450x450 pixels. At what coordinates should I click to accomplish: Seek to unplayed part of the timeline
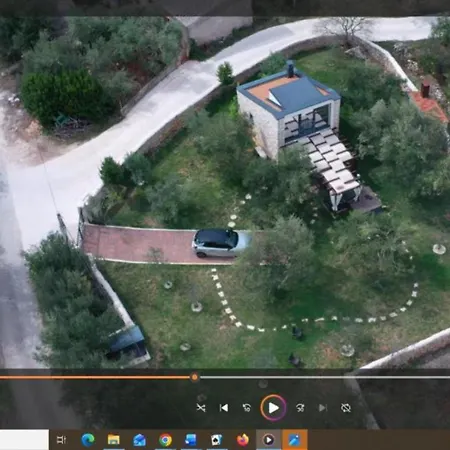[x=324, y=377]
